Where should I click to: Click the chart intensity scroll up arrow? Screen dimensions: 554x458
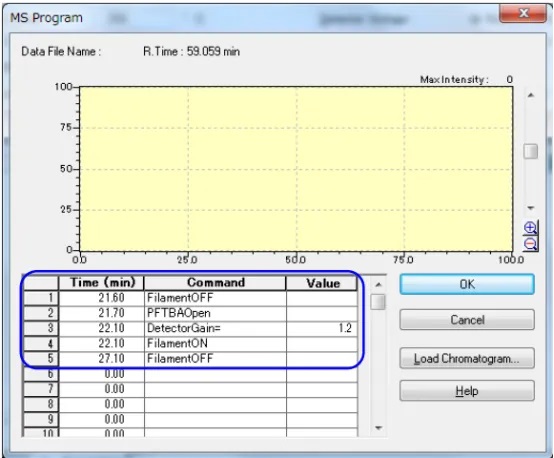click(530, 95)
